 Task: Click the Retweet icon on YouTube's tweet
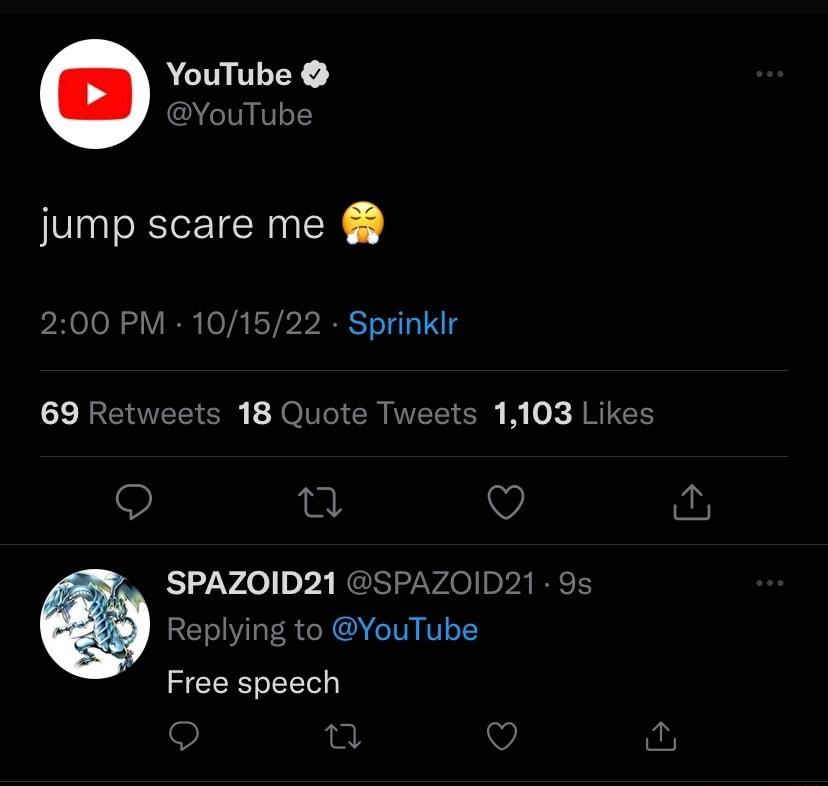pyautogui.click(x=320, y=503)
